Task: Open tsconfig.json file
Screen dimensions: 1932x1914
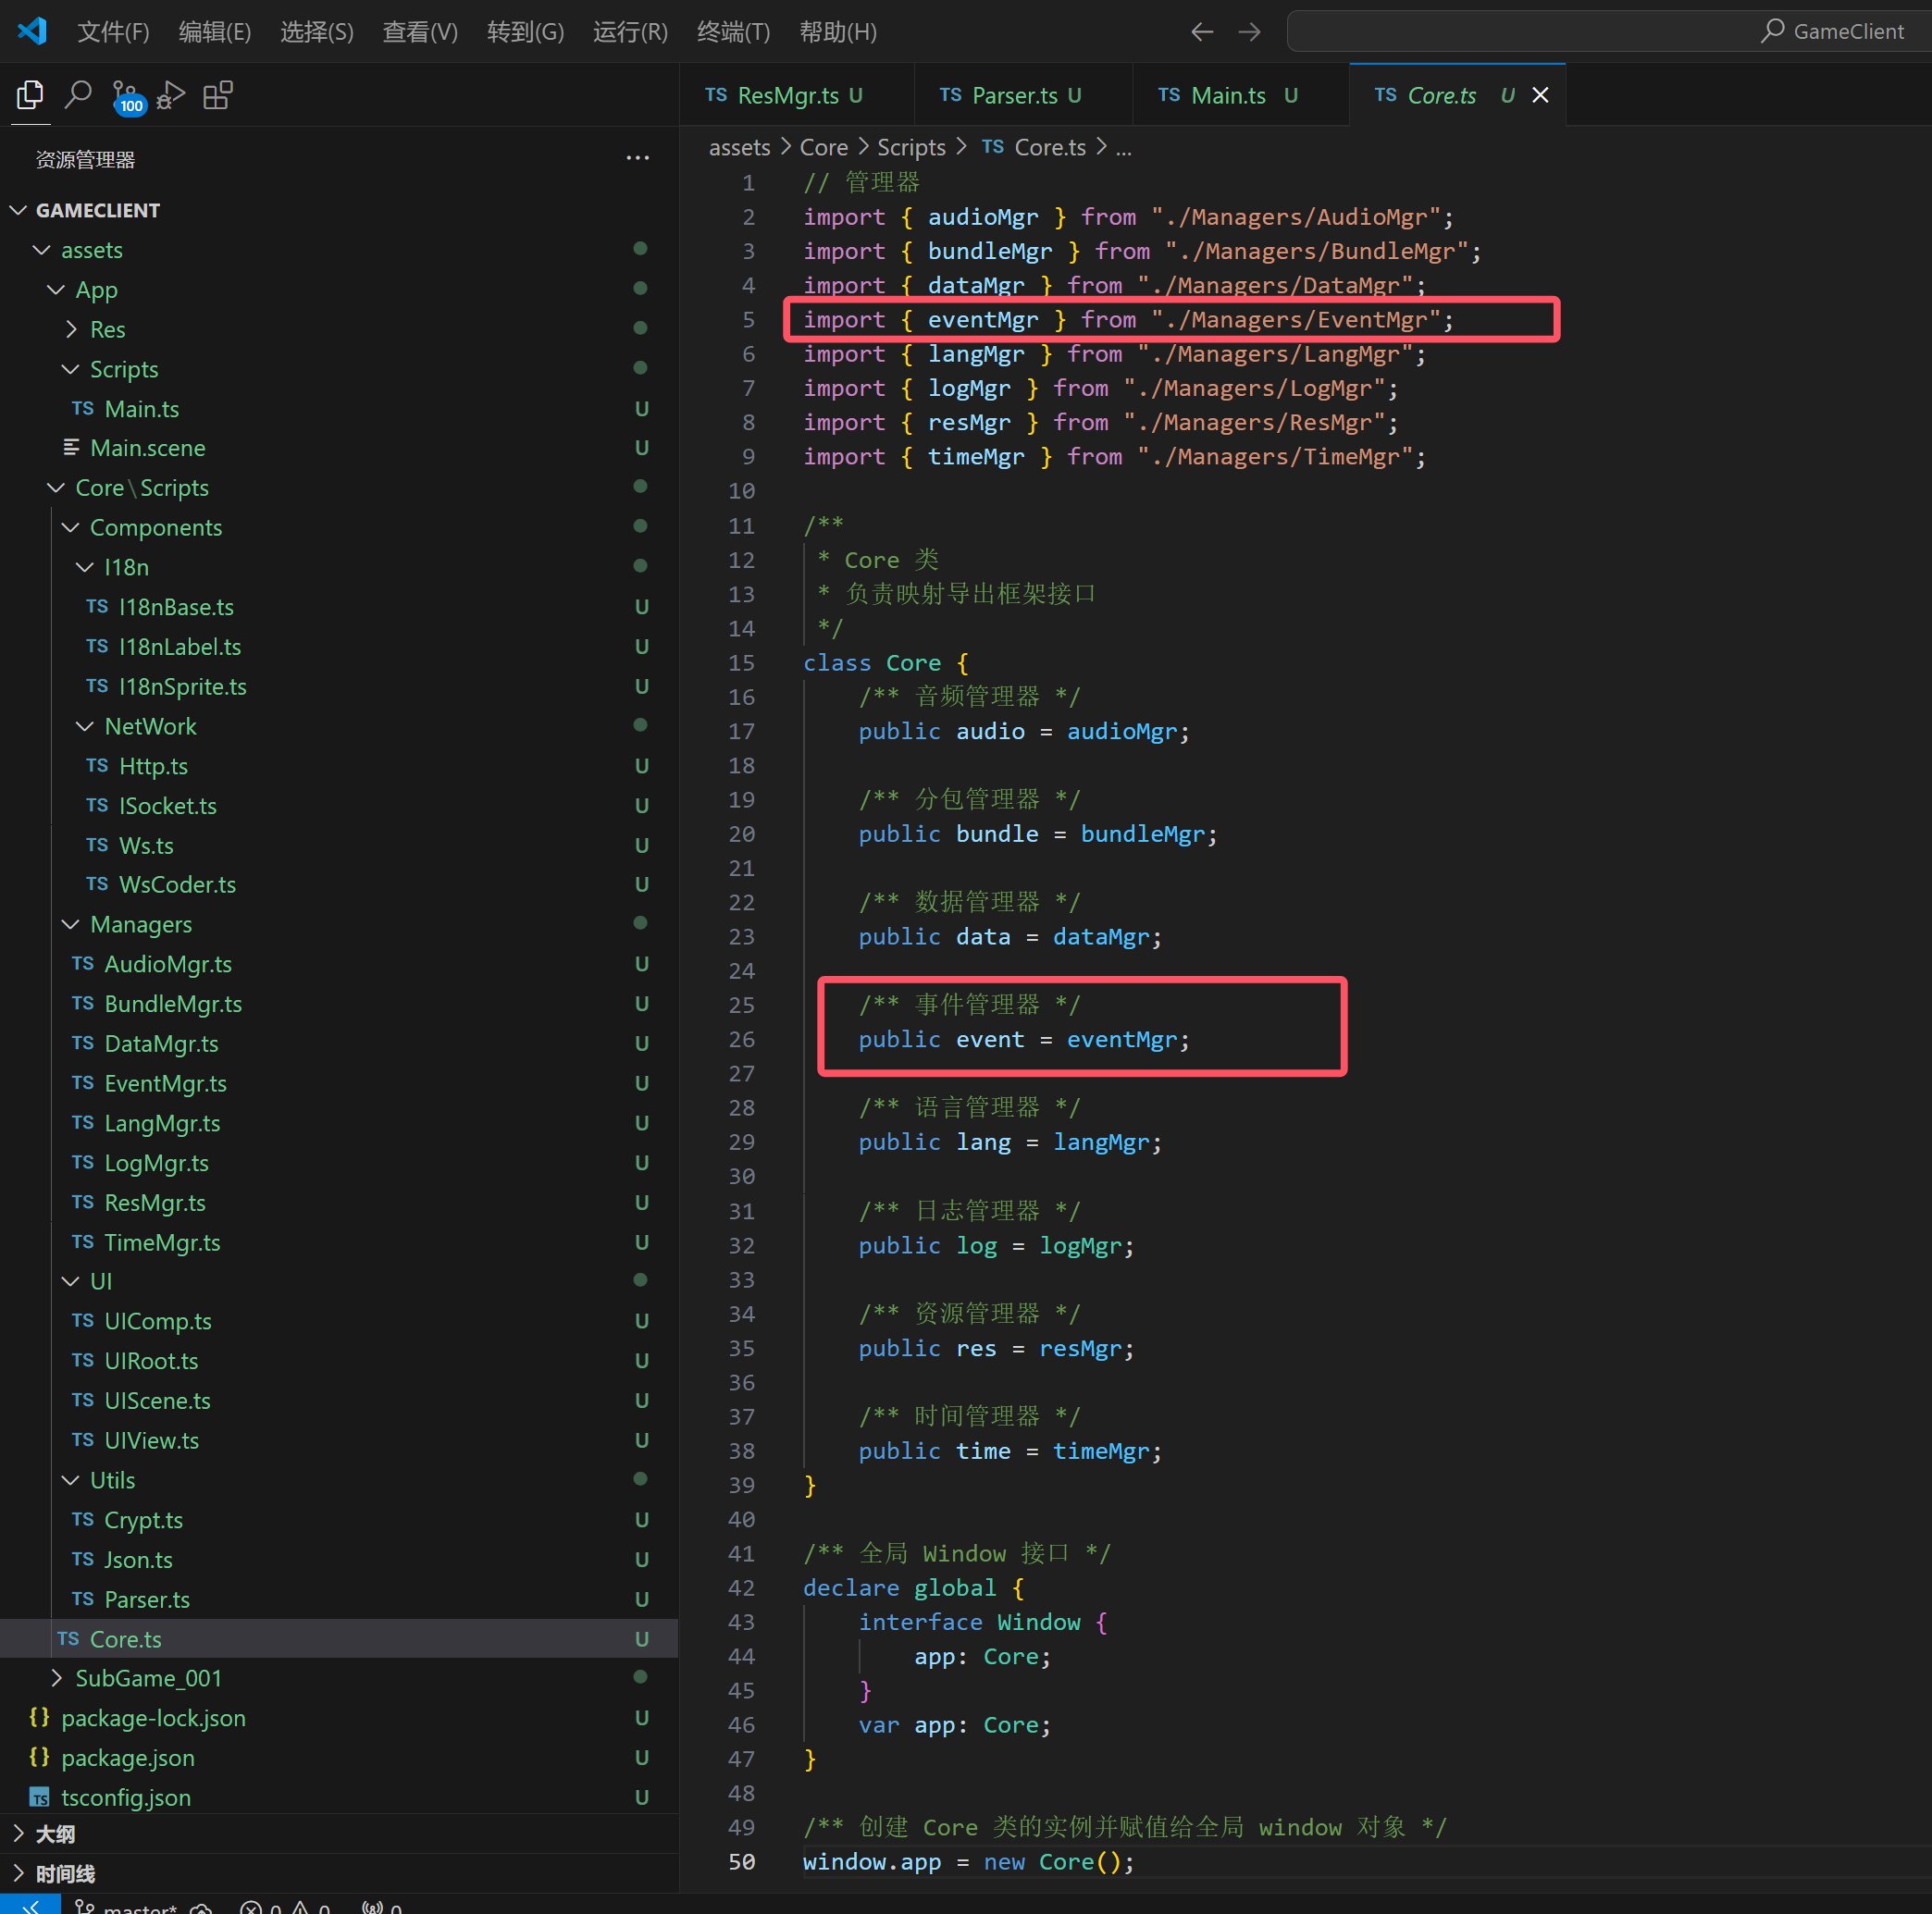Action: [126, 1797]
